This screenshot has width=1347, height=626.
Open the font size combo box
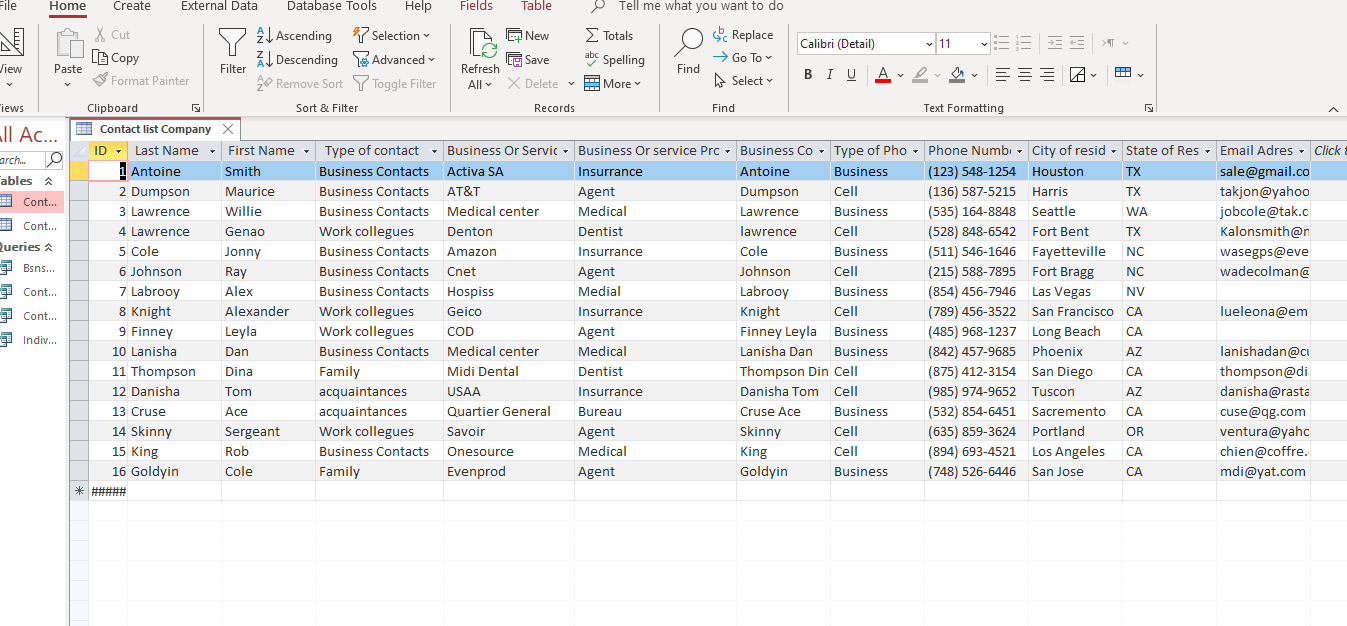coord(963,43)
